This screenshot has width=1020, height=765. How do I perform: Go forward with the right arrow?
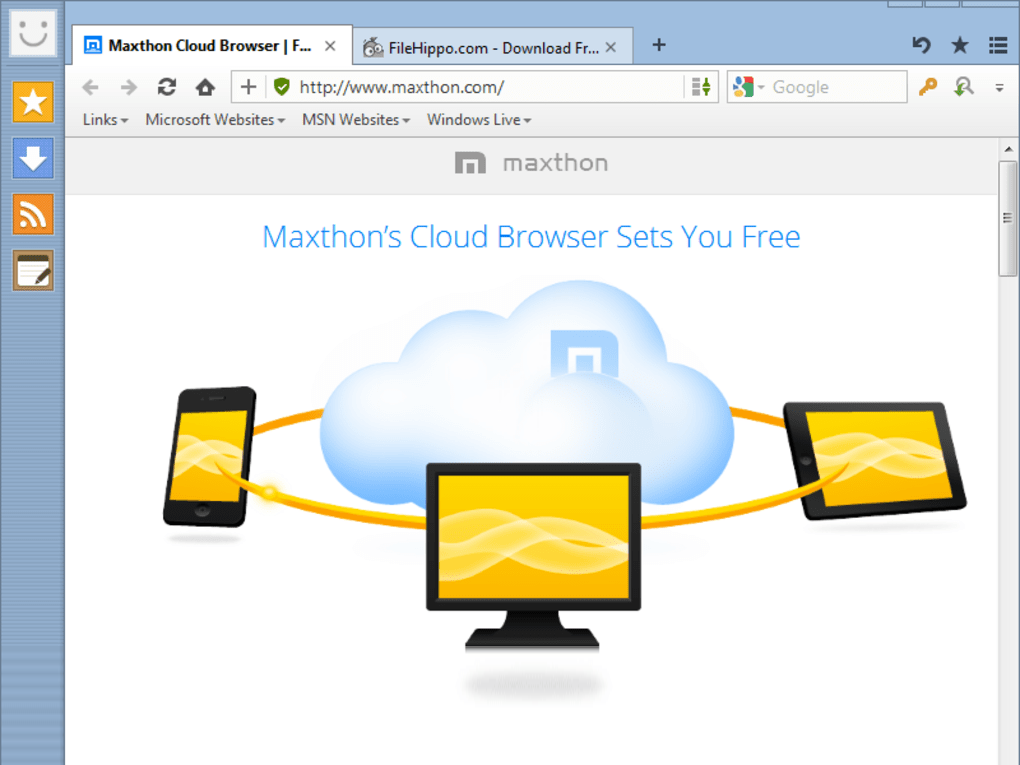point(129,87)
